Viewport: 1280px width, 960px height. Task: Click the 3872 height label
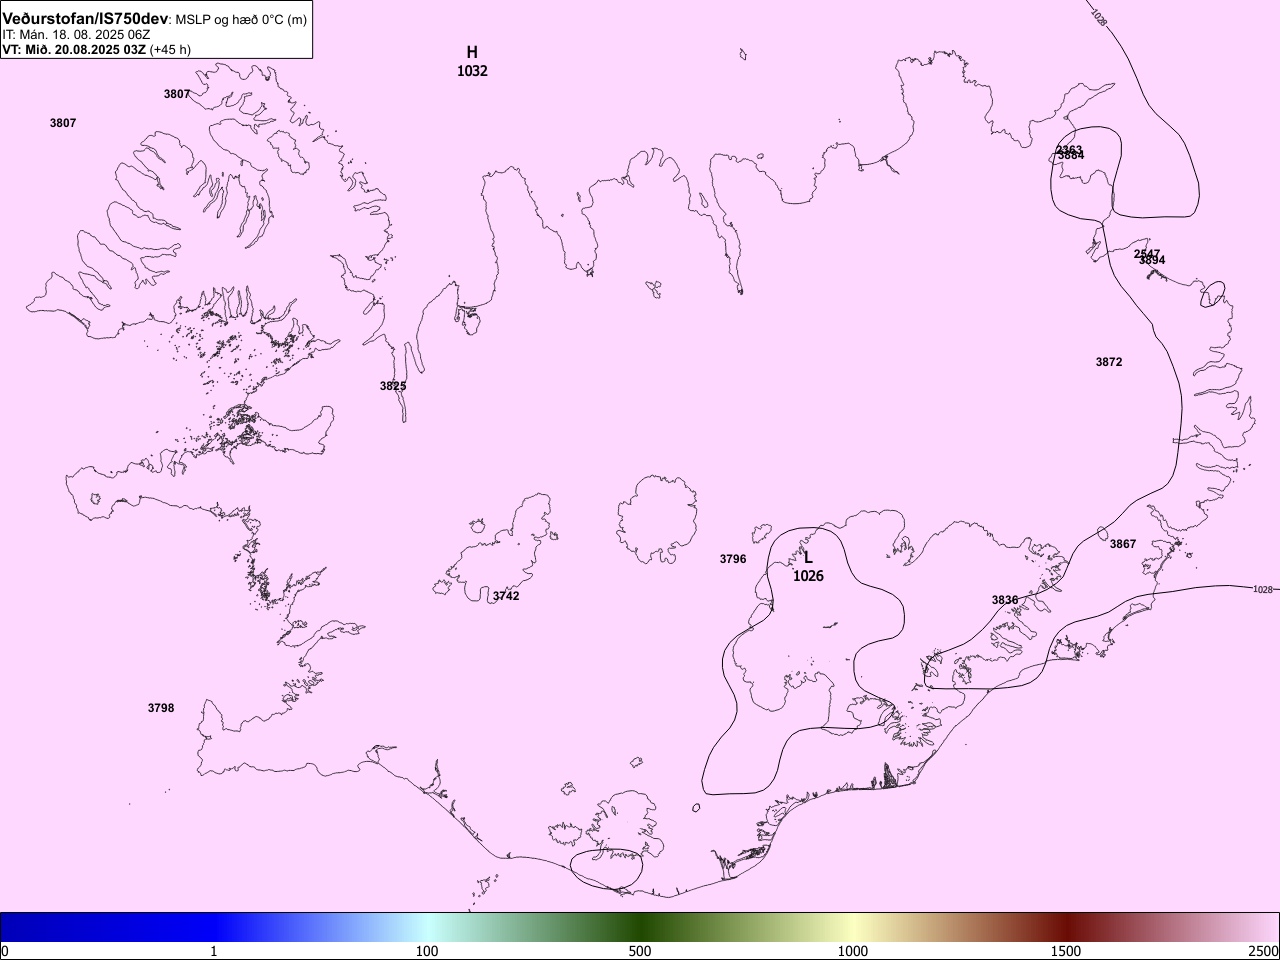coord(1109,362)
